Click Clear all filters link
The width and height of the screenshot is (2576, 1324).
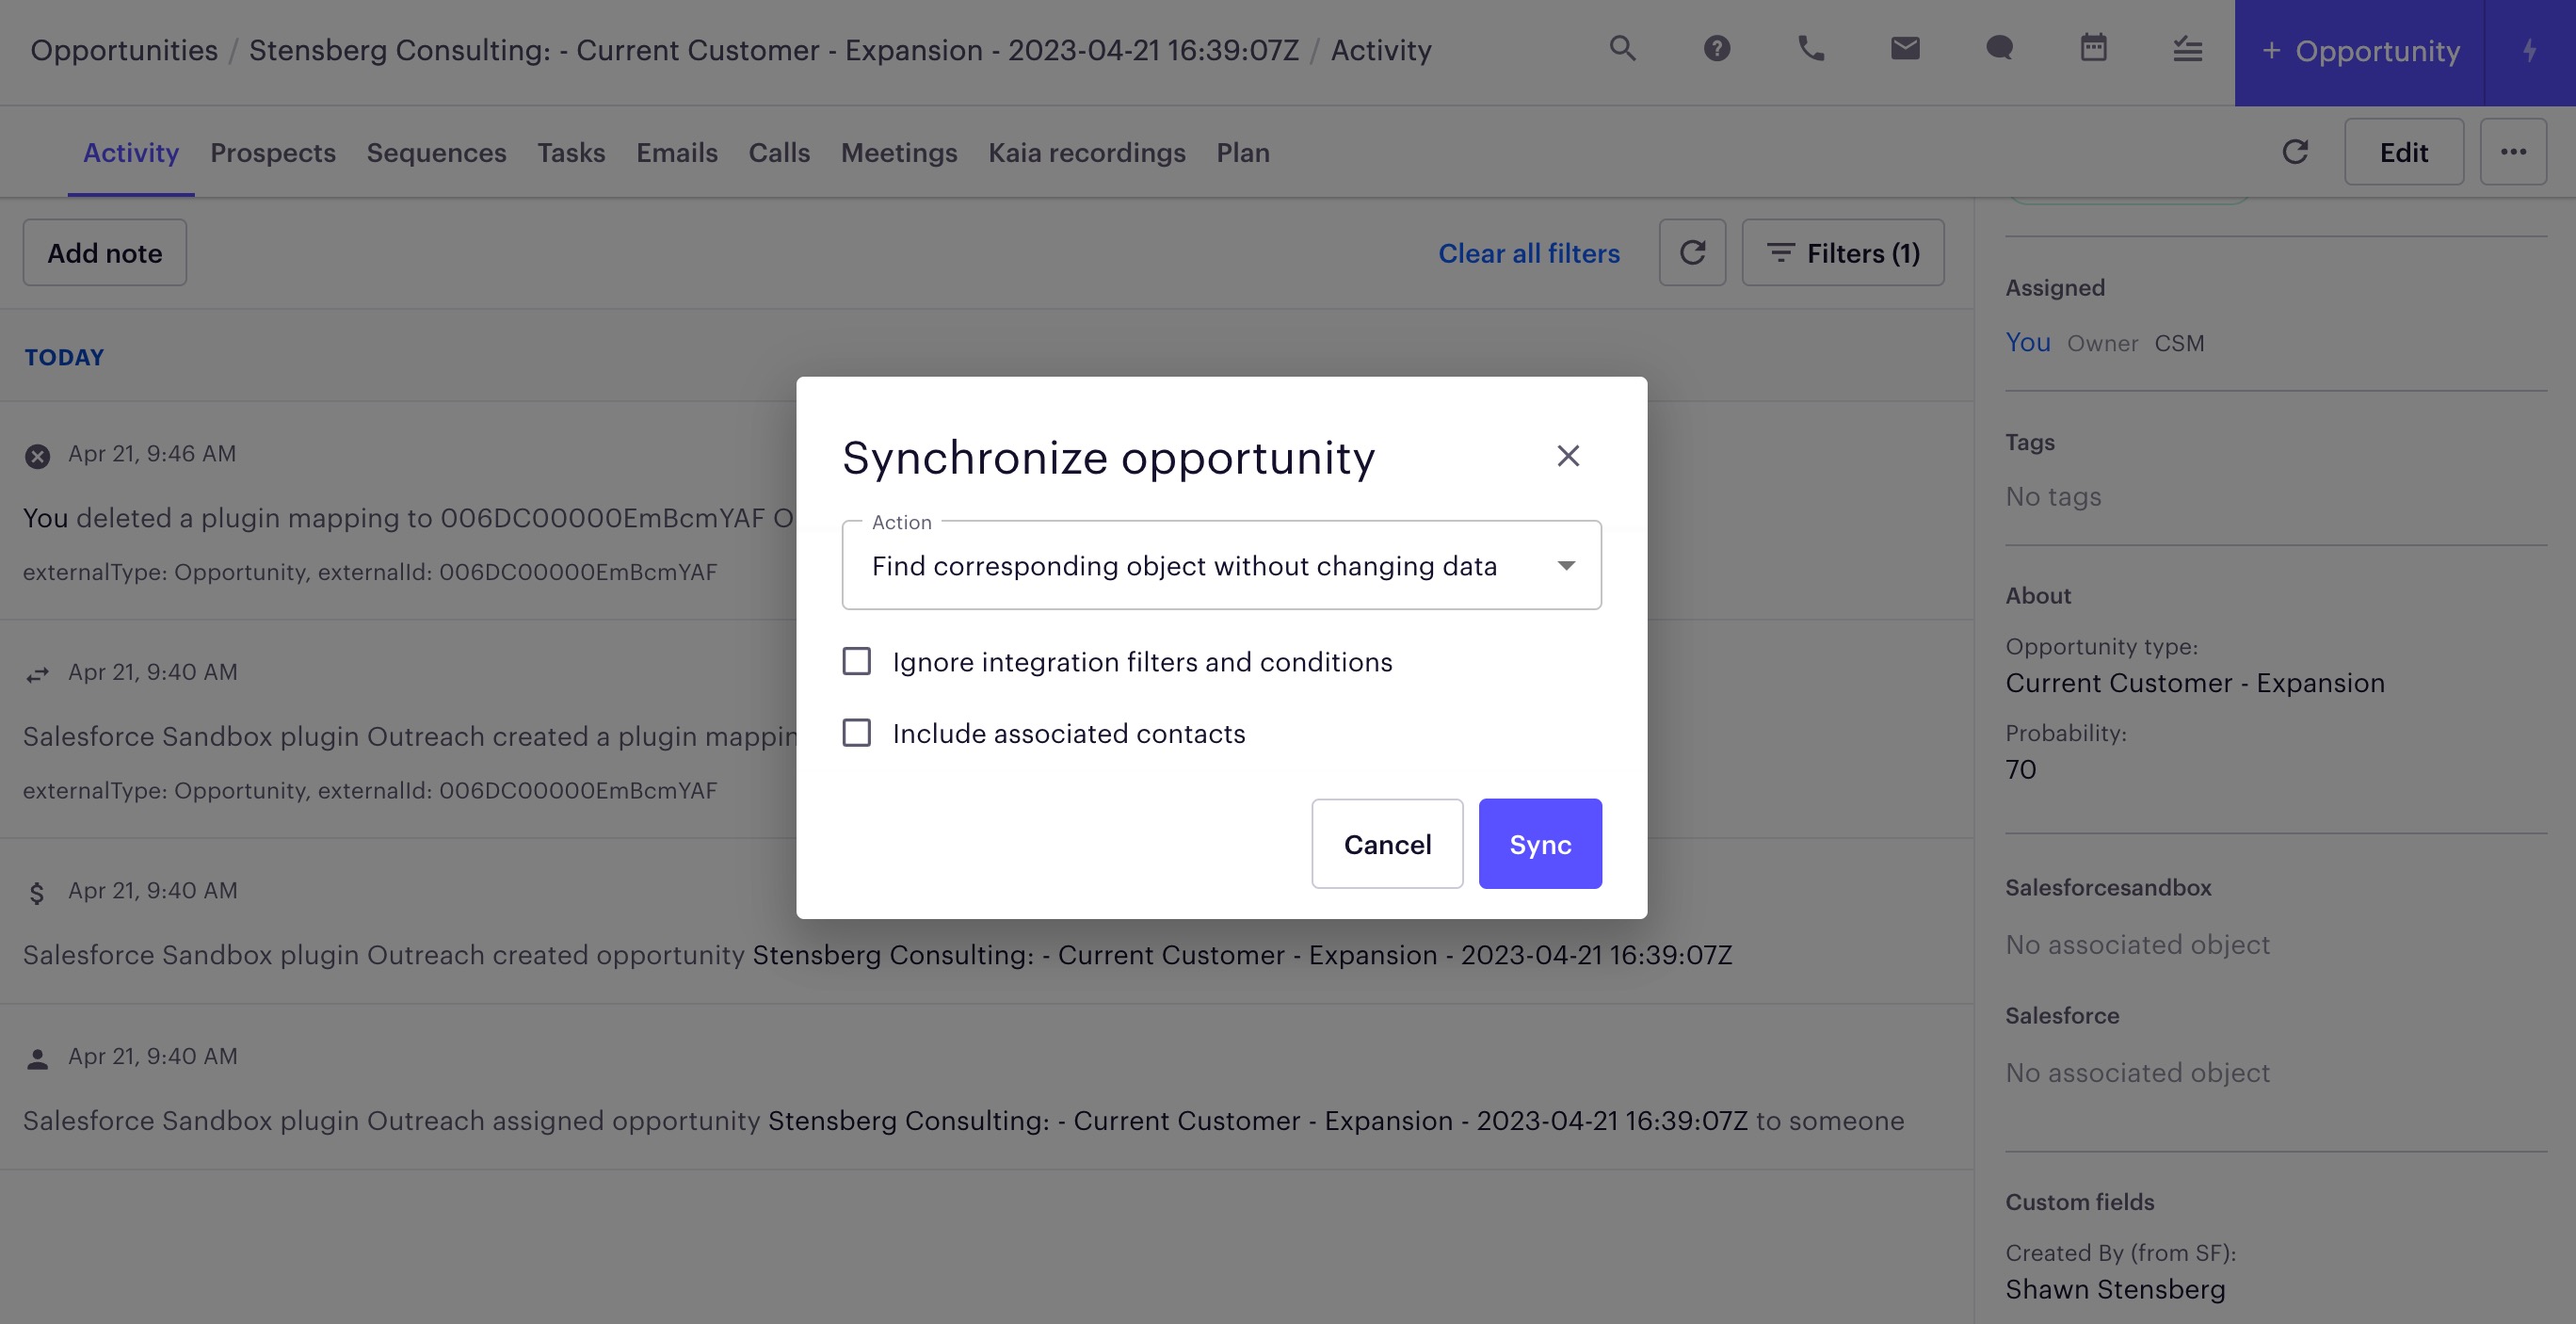1528,253
